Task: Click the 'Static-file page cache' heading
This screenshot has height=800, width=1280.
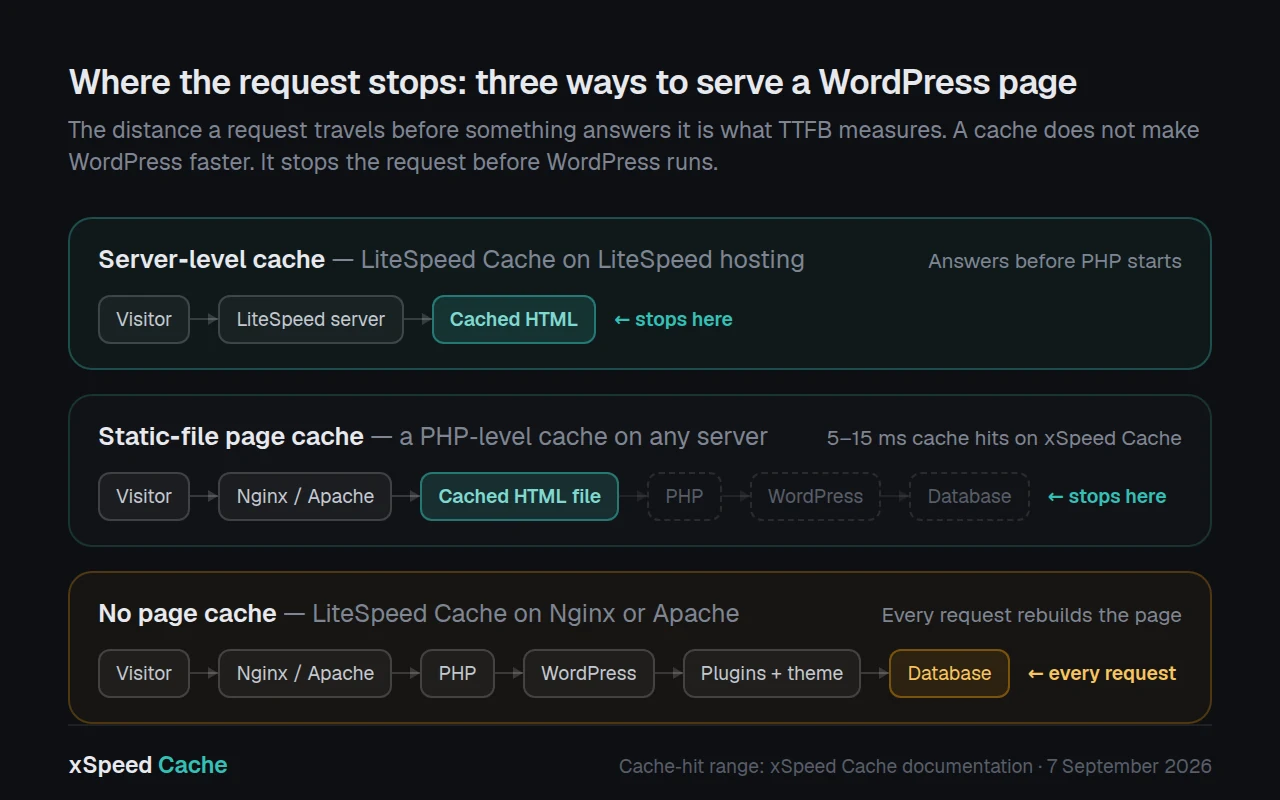Action: click(231, 437)
